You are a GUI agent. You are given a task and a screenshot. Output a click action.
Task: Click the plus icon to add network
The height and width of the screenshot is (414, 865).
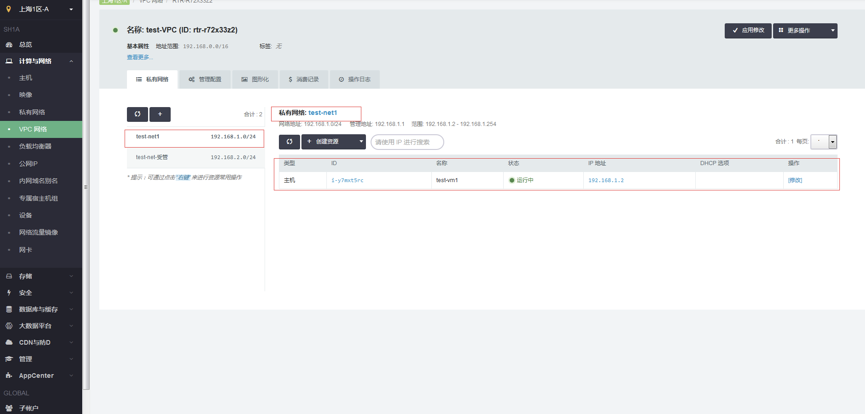coord(160,114)
